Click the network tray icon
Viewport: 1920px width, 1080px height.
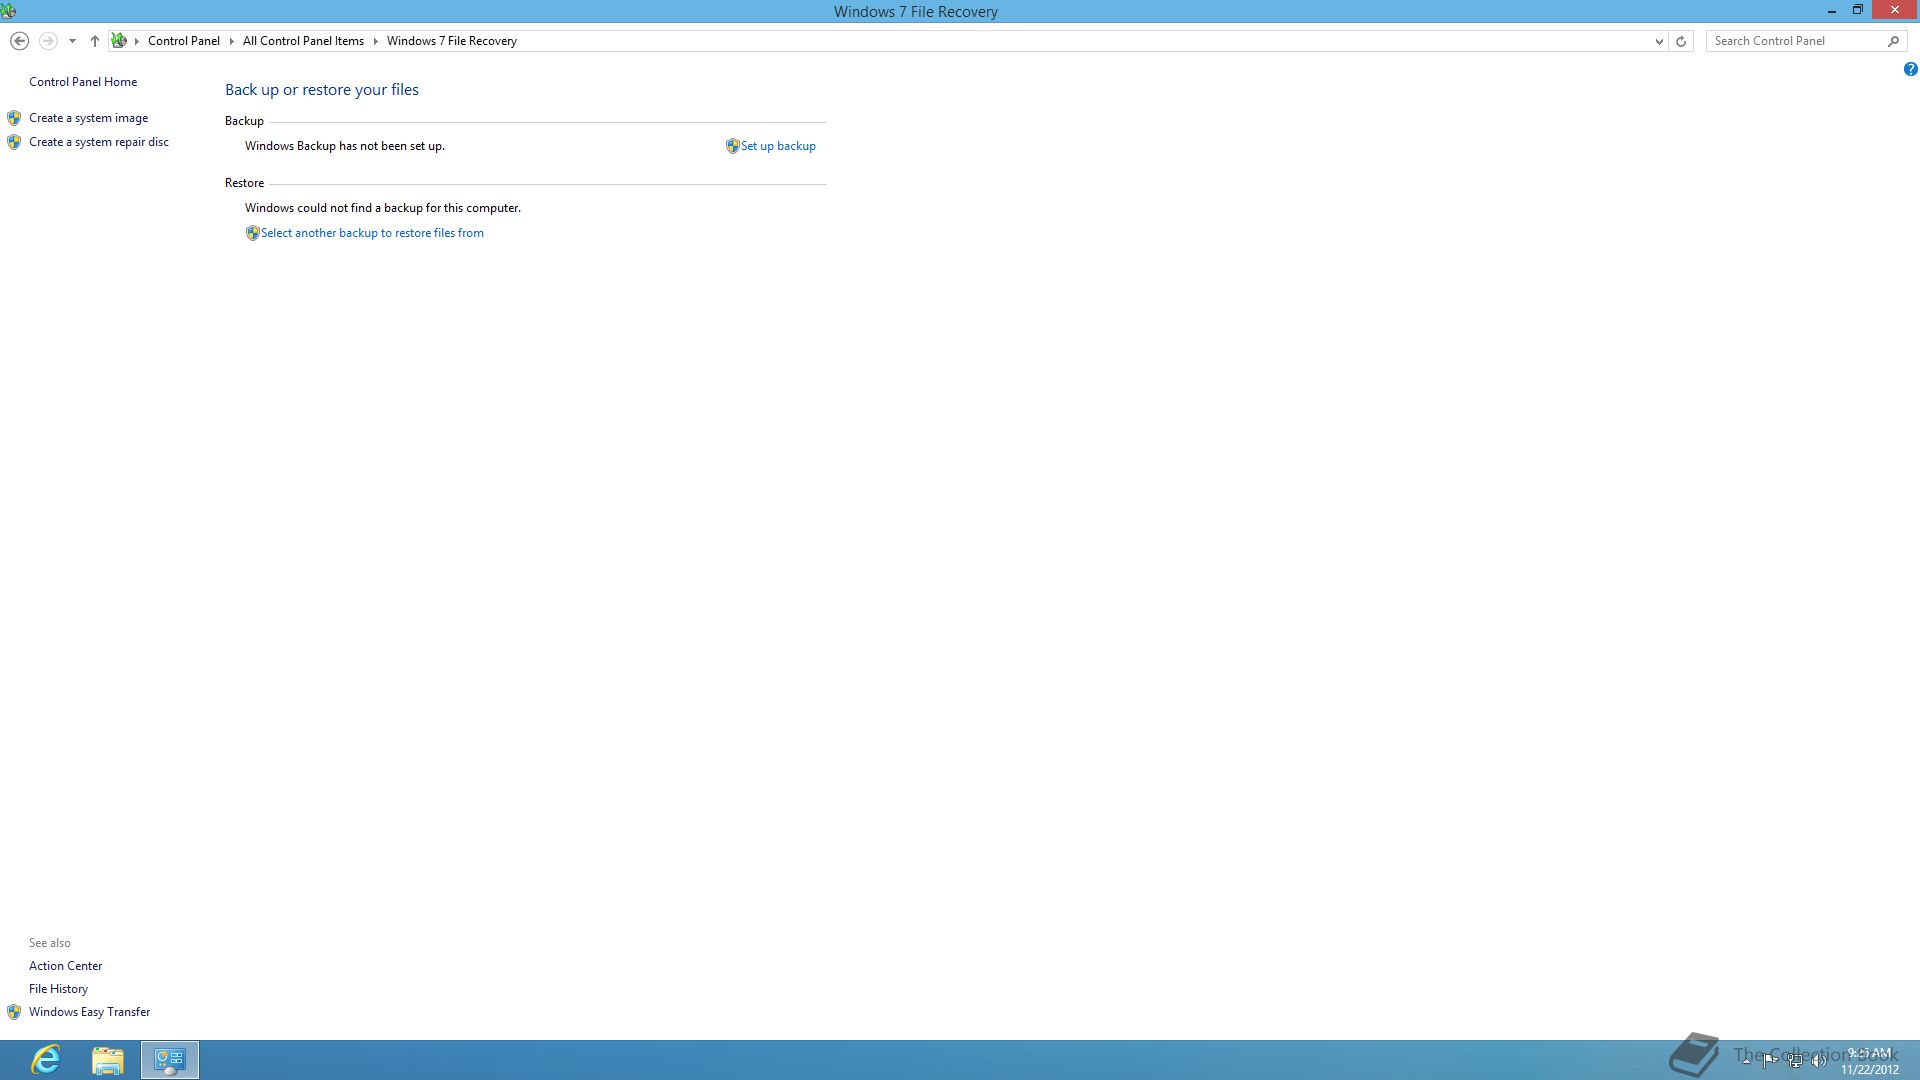1795,1061
